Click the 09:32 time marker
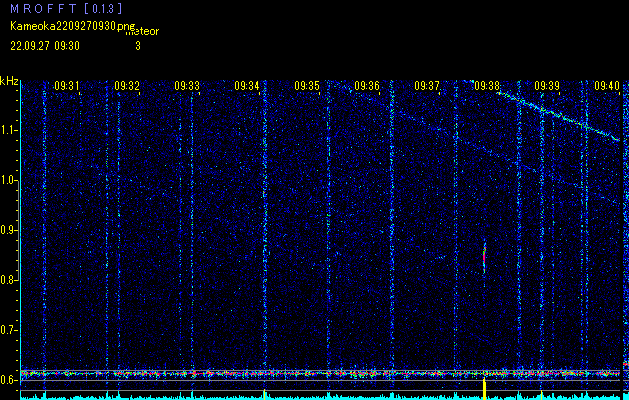This screenshot has width=629, height=400. coord(127,86)
